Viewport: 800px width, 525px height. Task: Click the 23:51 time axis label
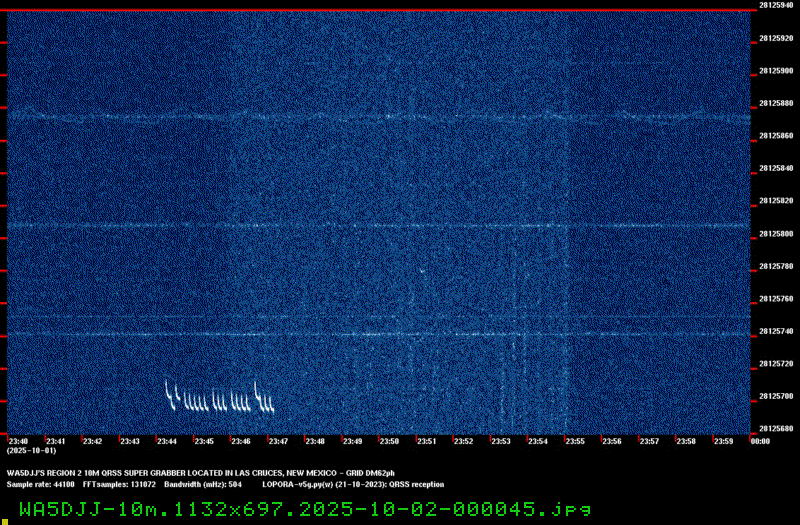point(427,441)
